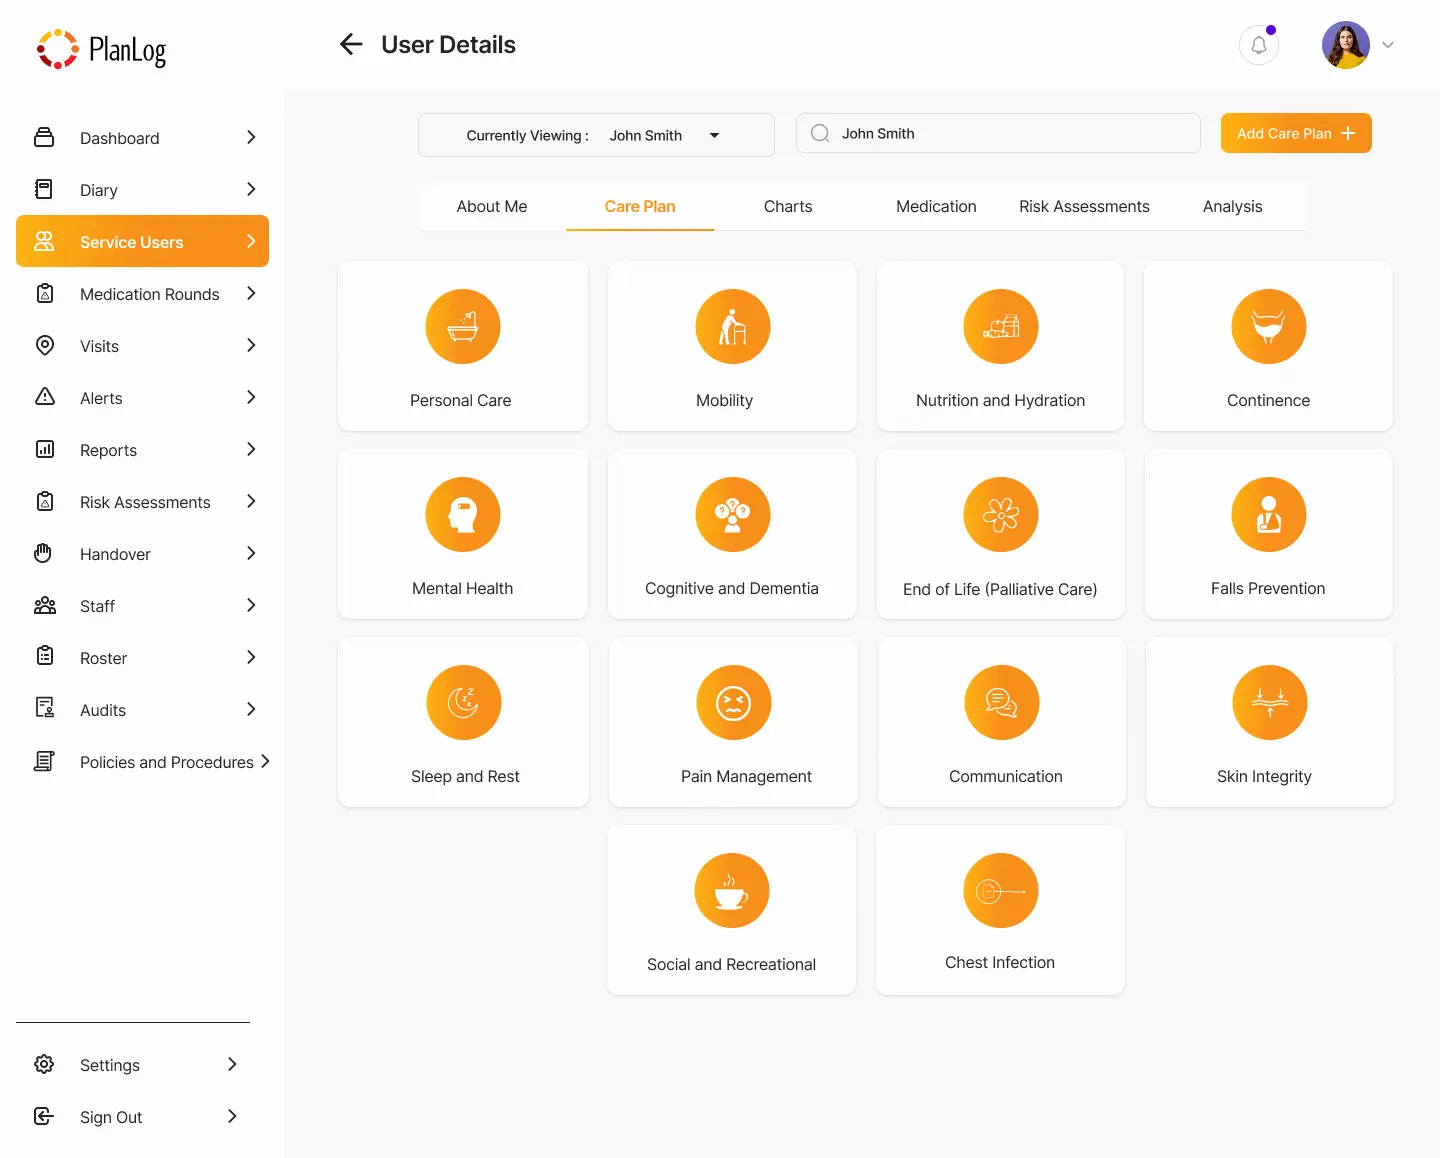Open the Personal Care bathtub icon

462,327
